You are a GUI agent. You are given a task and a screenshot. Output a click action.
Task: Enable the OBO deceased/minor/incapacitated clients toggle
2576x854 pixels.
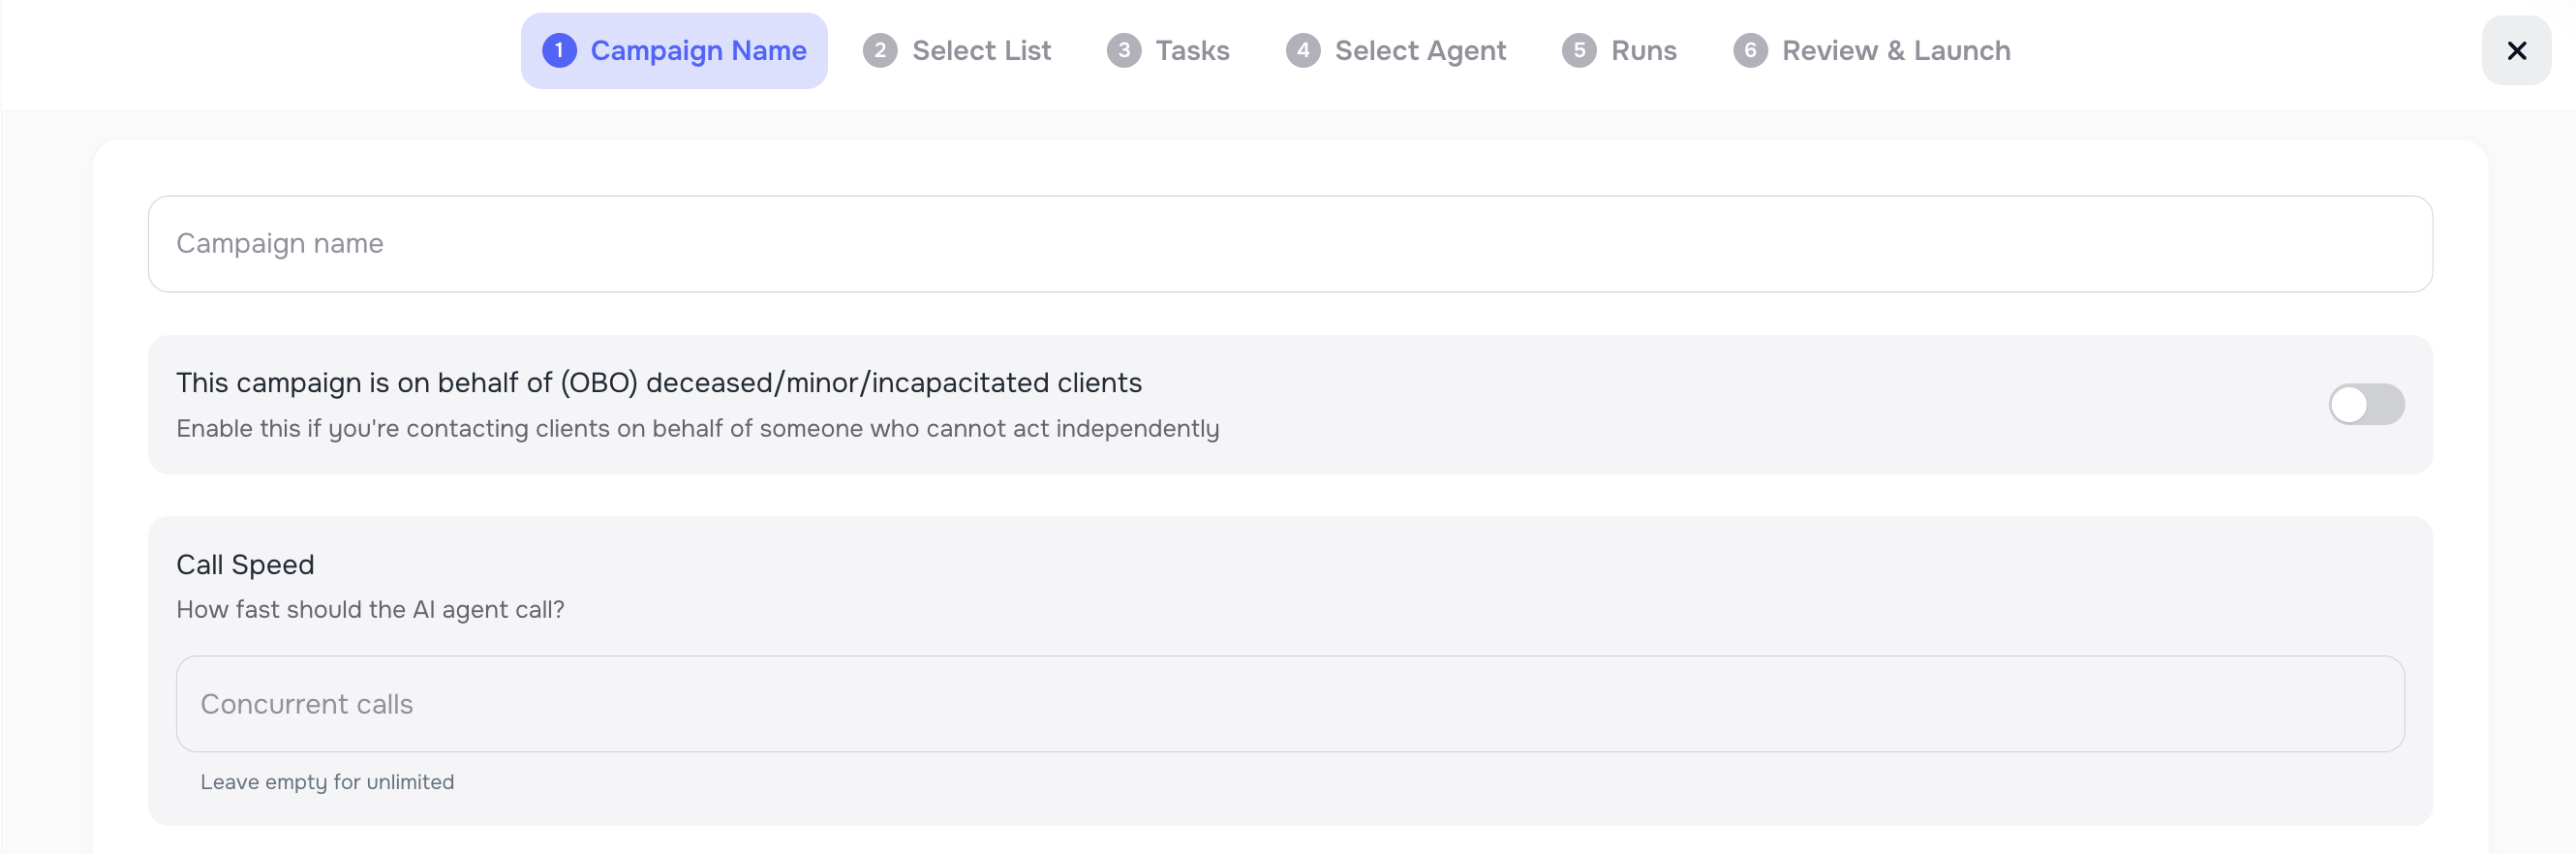(2365, 404)
